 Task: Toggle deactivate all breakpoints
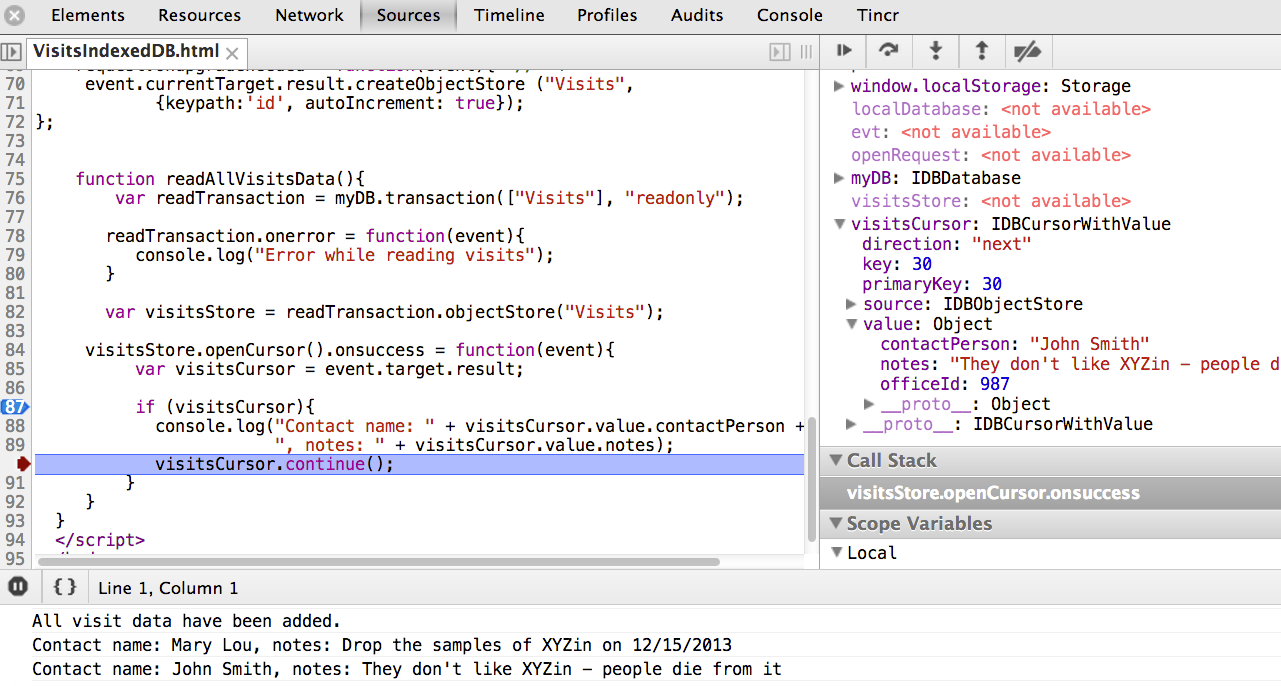(1027, 50)
